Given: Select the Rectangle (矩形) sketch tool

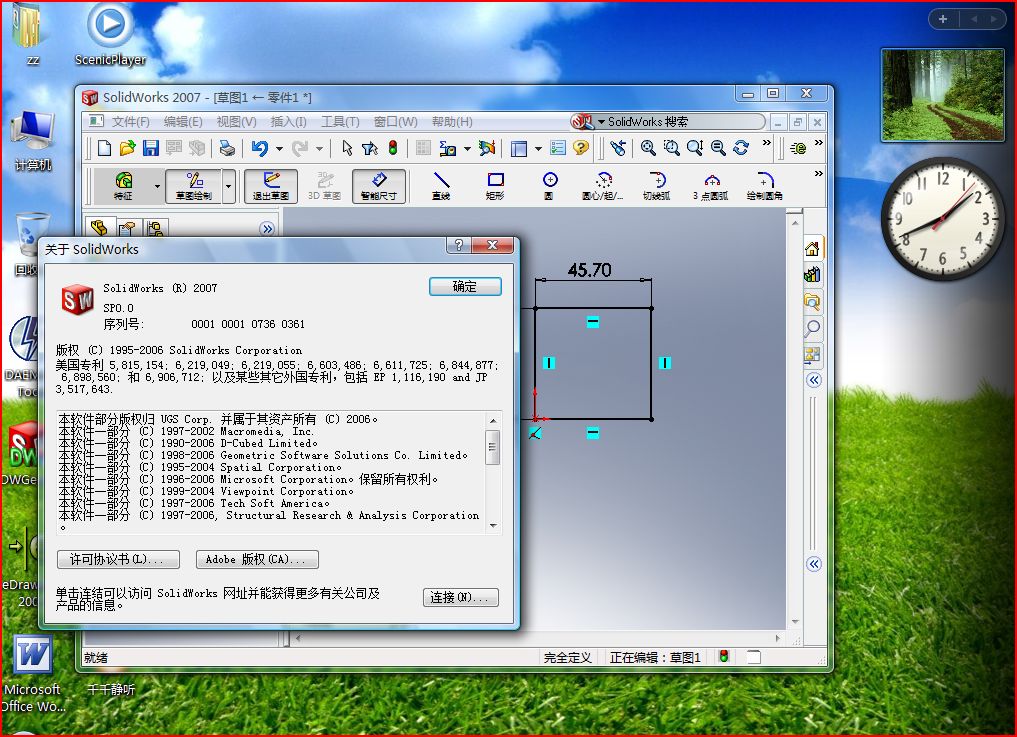Looking at the screenshot, I should pos(496,182).
